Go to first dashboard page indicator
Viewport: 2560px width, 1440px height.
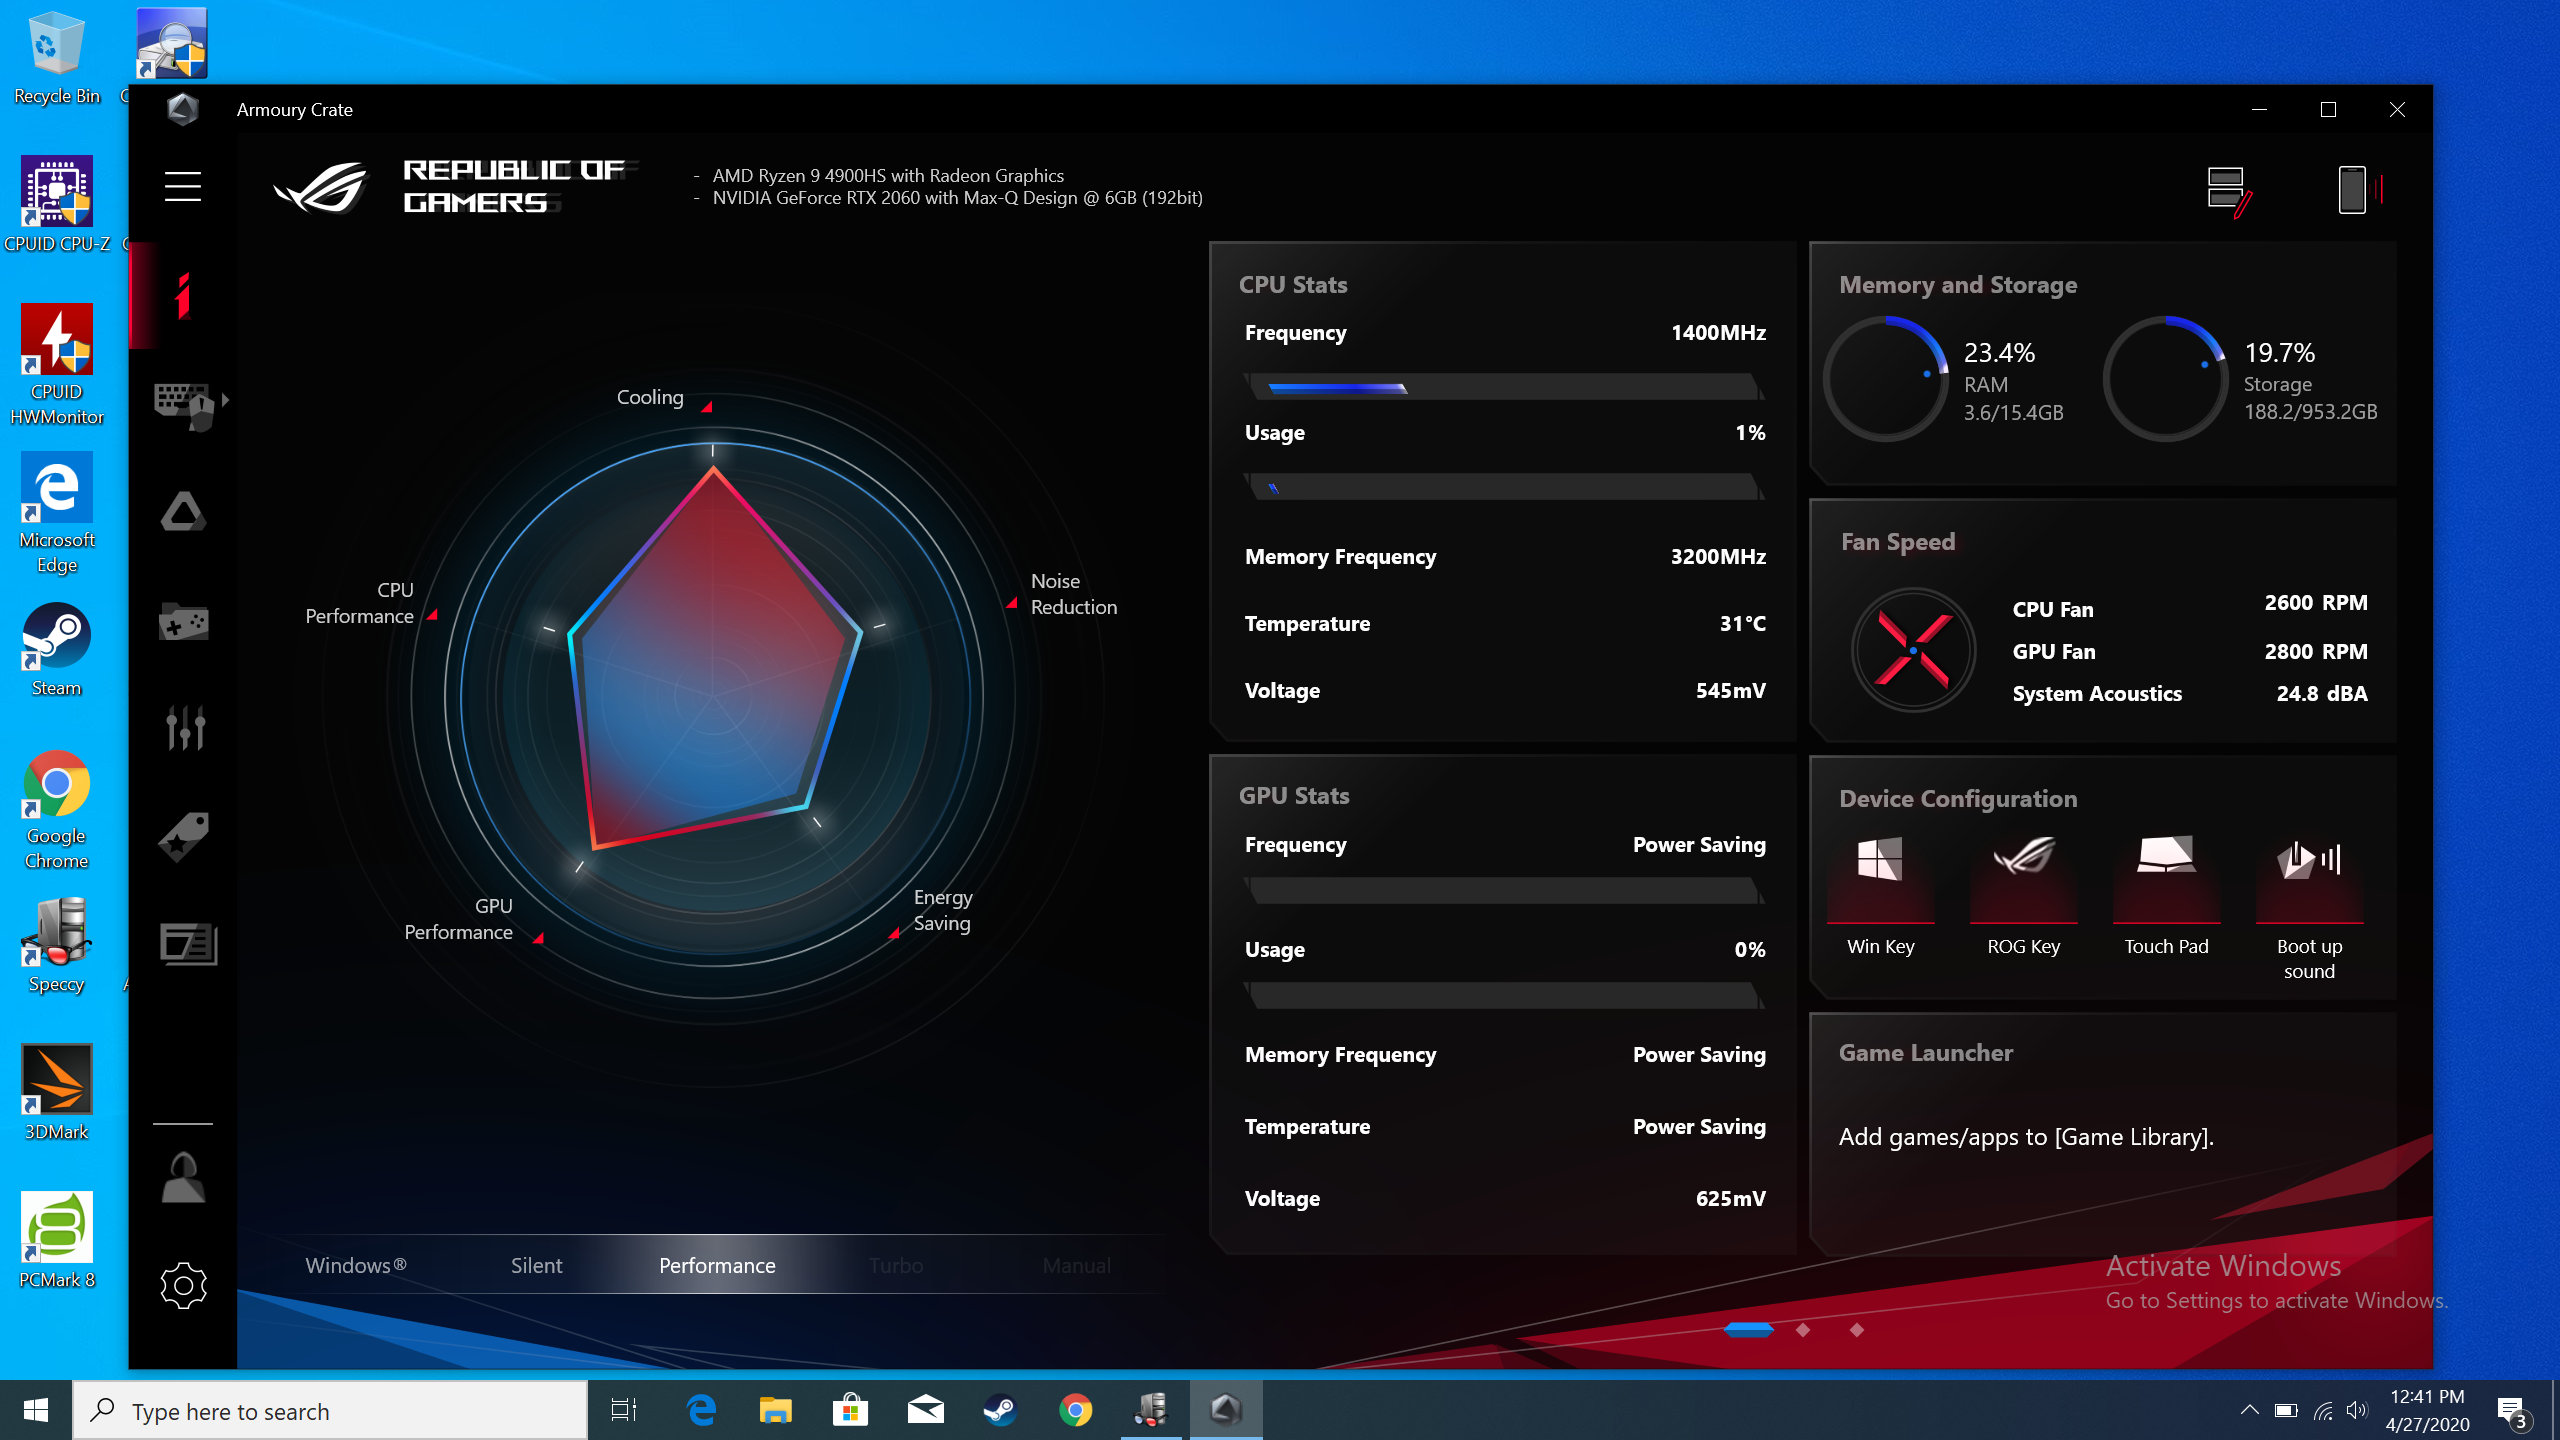[x=1749, y=1330]
